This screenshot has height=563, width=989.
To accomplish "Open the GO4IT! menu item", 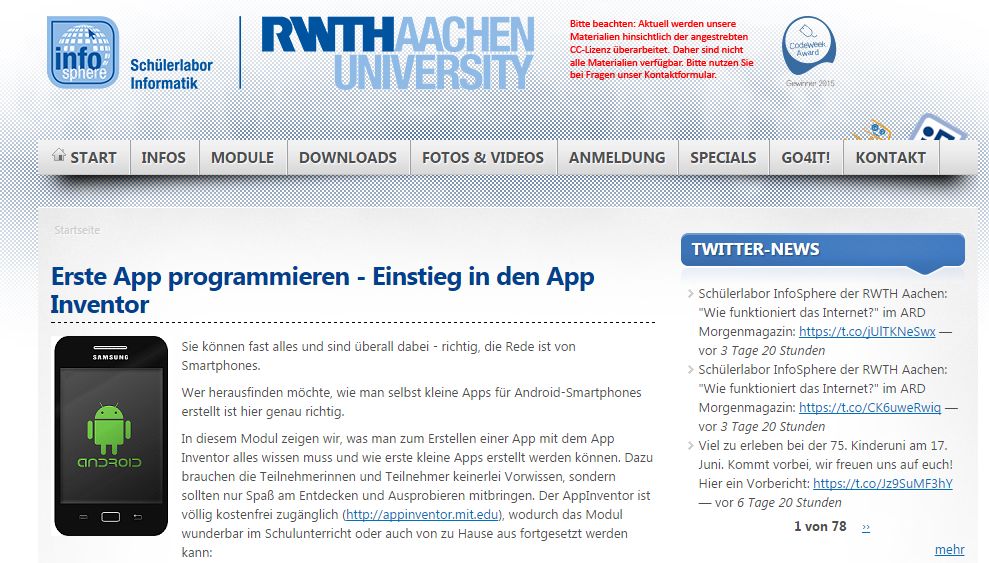I will (805, 158).
